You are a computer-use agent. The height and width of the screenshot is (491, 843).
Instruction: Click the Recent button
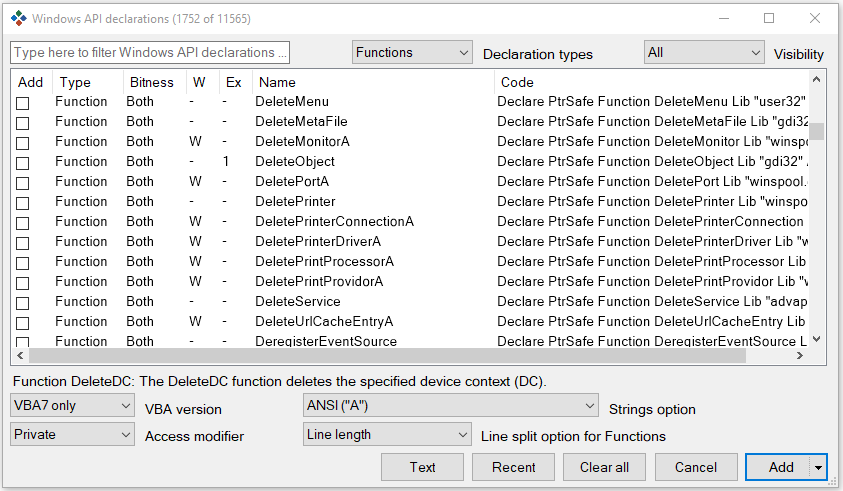(x=513, y=467)
